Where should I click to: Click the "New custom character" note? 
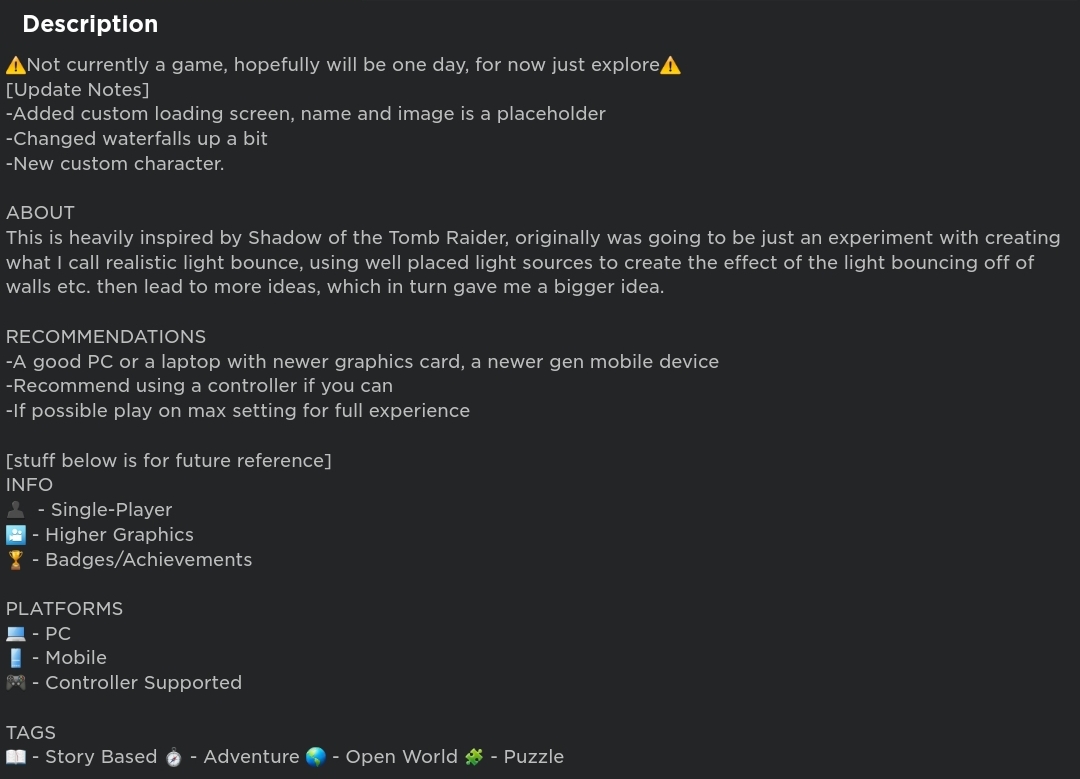click(115, 164)
